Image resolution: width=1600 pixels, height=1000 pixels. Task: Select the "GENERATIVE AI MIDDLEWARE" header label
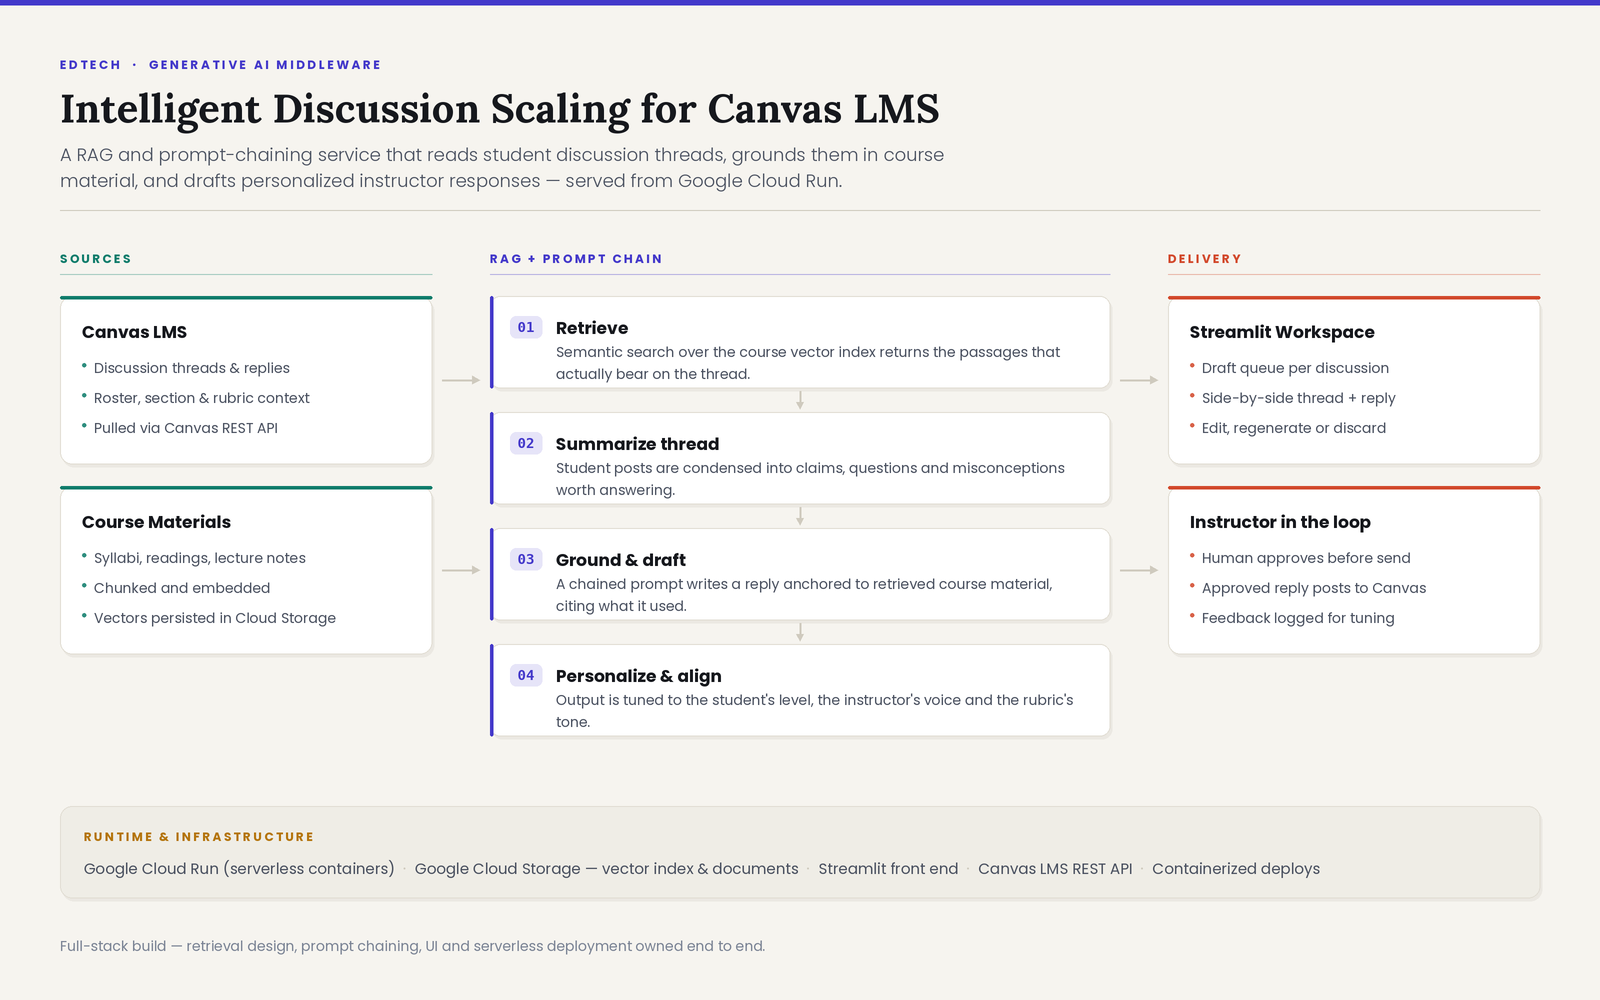coord(265,65)
